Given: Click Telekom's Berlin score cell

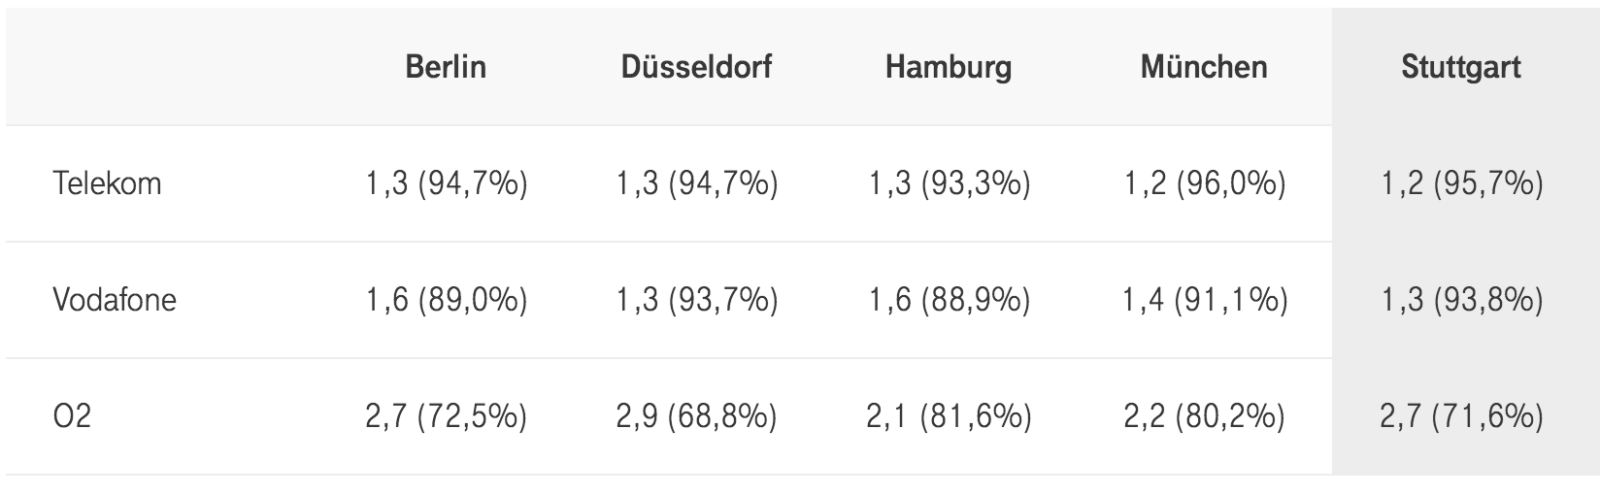Looking at the screenshot, I should [x=446, y=184].
